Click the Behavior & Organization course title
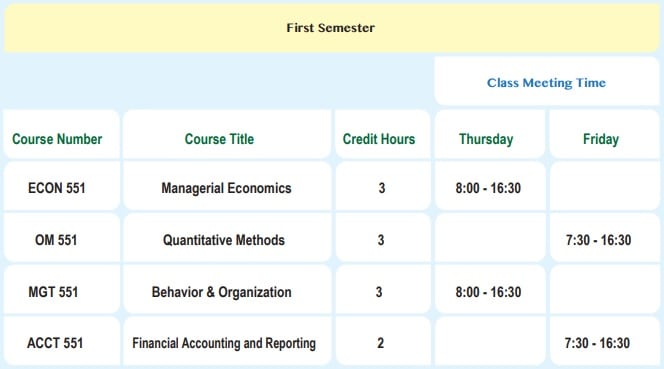The height and width of the screenshot is (369, 664). pos(221,292)
